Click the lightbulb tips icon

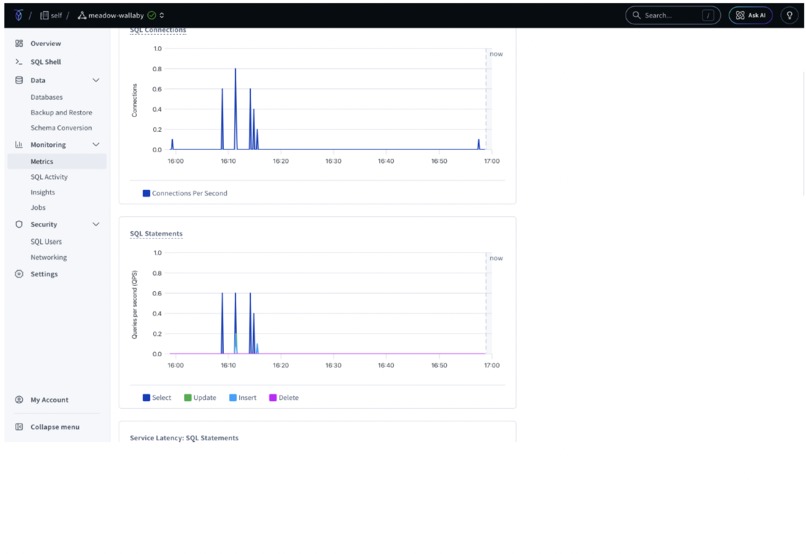click(x=790, y=15)
